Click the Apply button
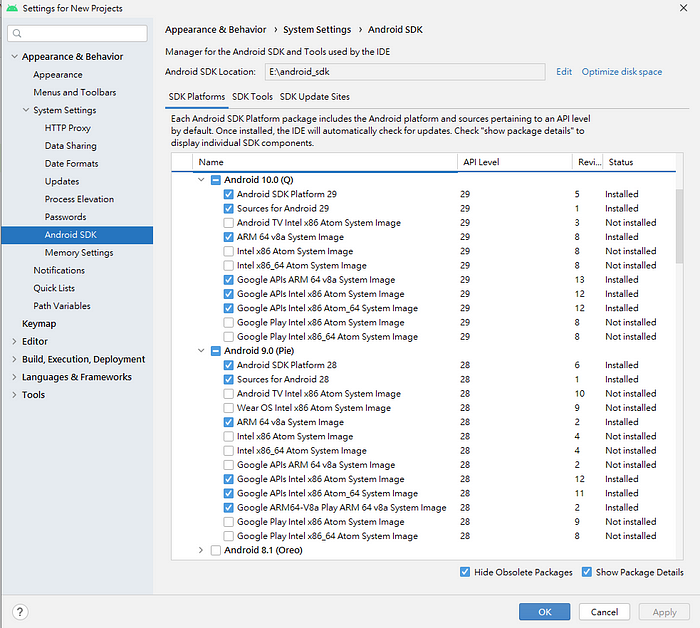 [x=664, y=611]
